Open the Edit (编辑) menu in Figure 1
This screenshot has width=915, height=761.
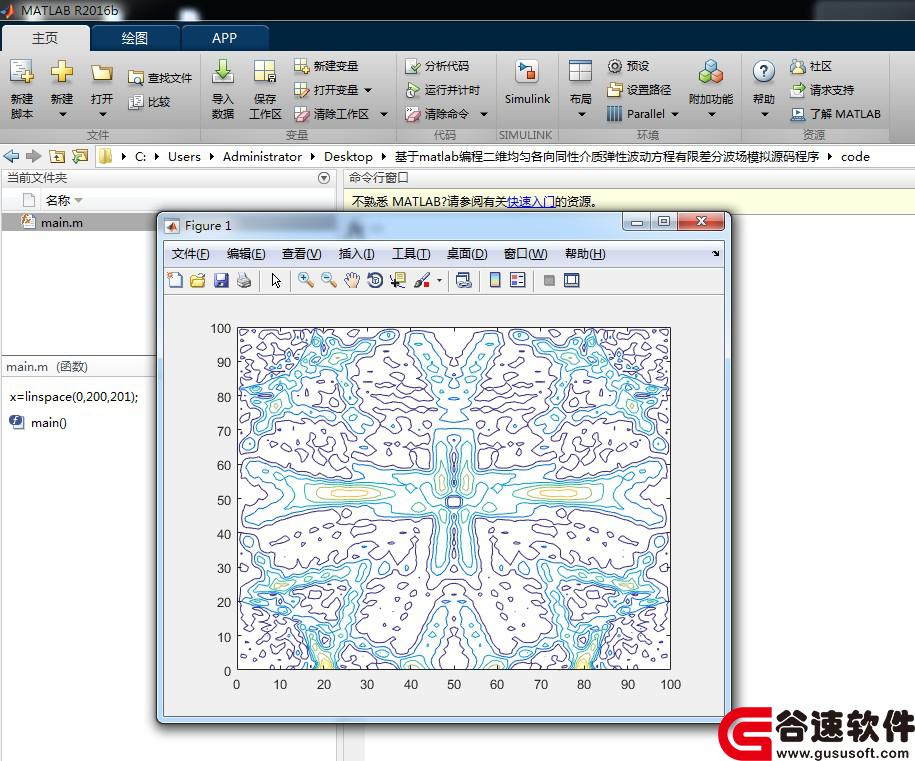tap(246, 254)
